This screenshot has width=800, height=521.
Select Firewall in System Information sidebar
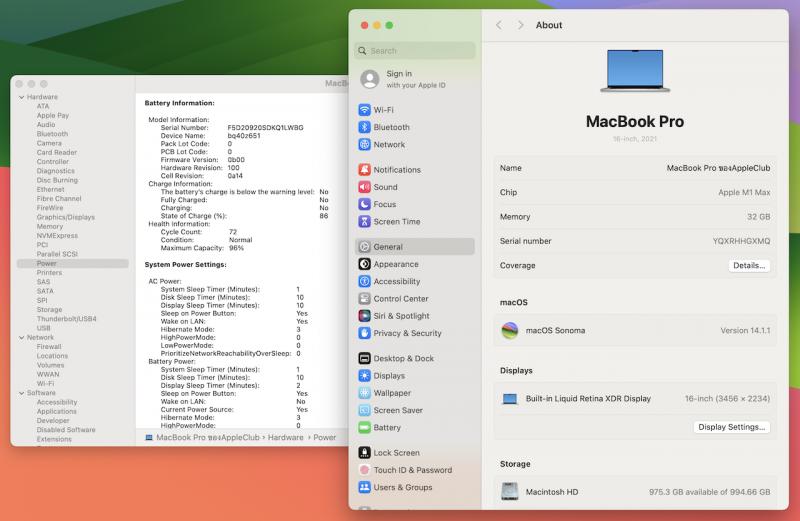click(49, 346)
